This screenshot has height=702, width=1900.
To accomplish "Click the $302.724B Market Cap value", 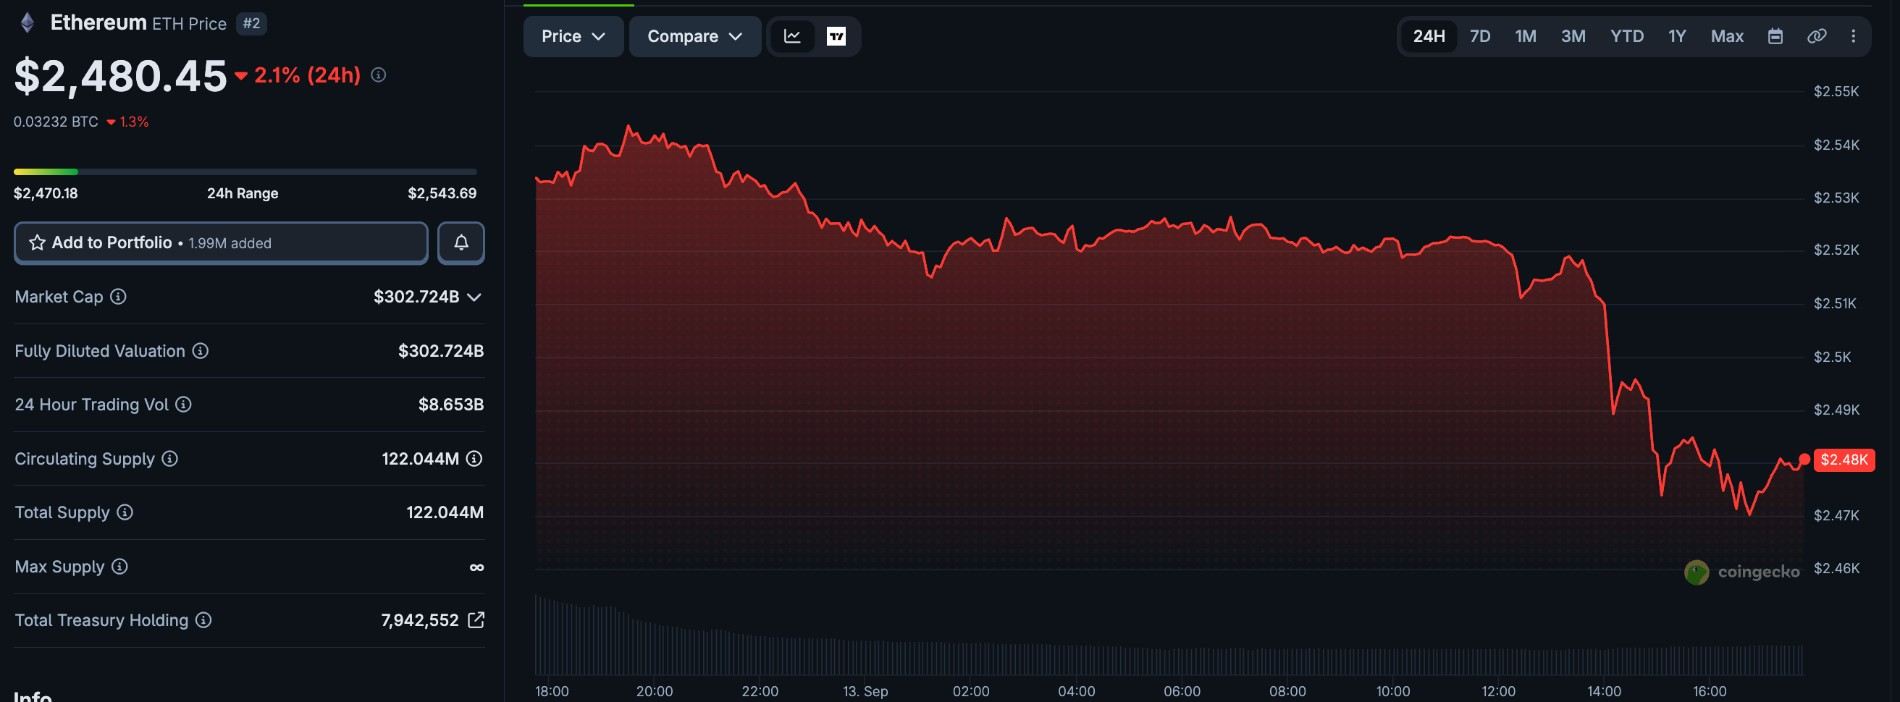I will (416, 297).
